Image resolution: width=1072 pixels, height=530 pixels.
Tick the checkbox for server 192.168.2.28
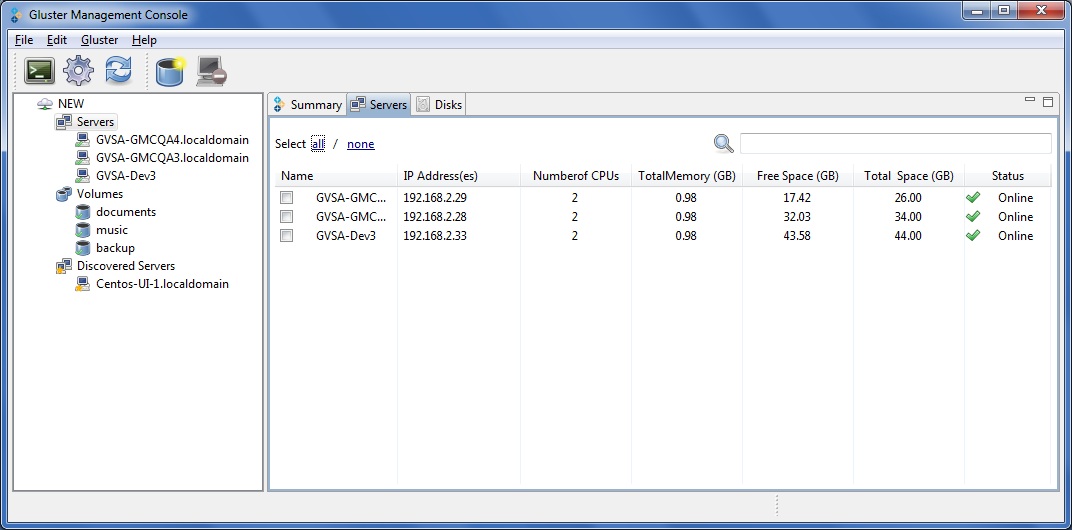click(x=287, y=217)
